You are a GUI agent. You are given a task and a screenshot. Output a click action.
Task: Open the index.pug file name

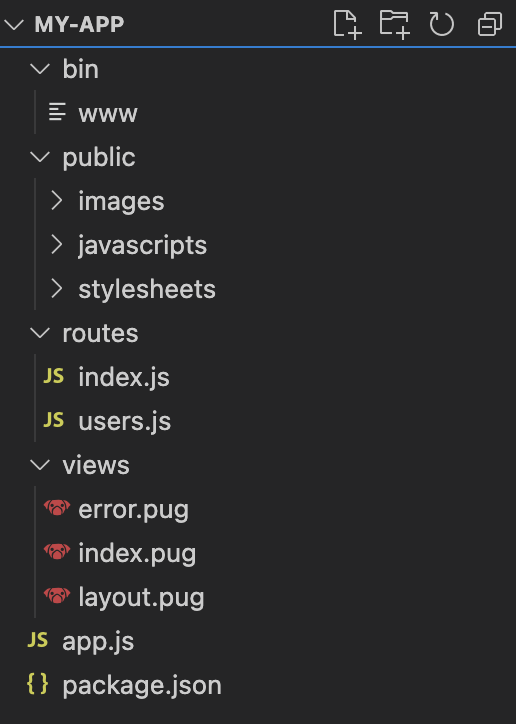(138, 554)
